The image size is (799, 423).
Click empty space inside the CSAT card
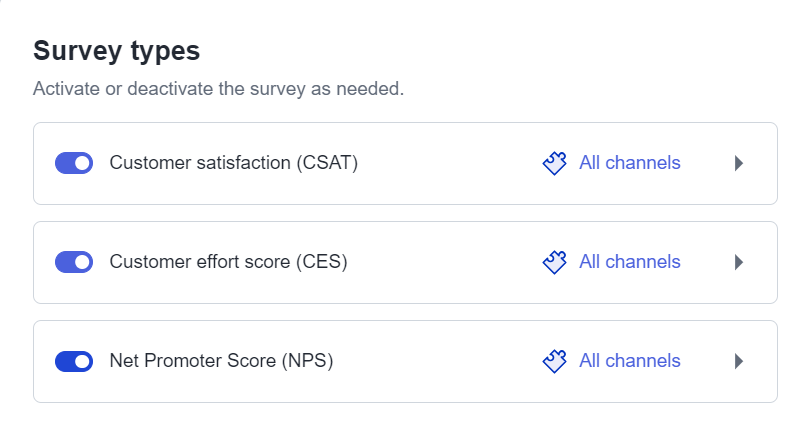point(448,163)
